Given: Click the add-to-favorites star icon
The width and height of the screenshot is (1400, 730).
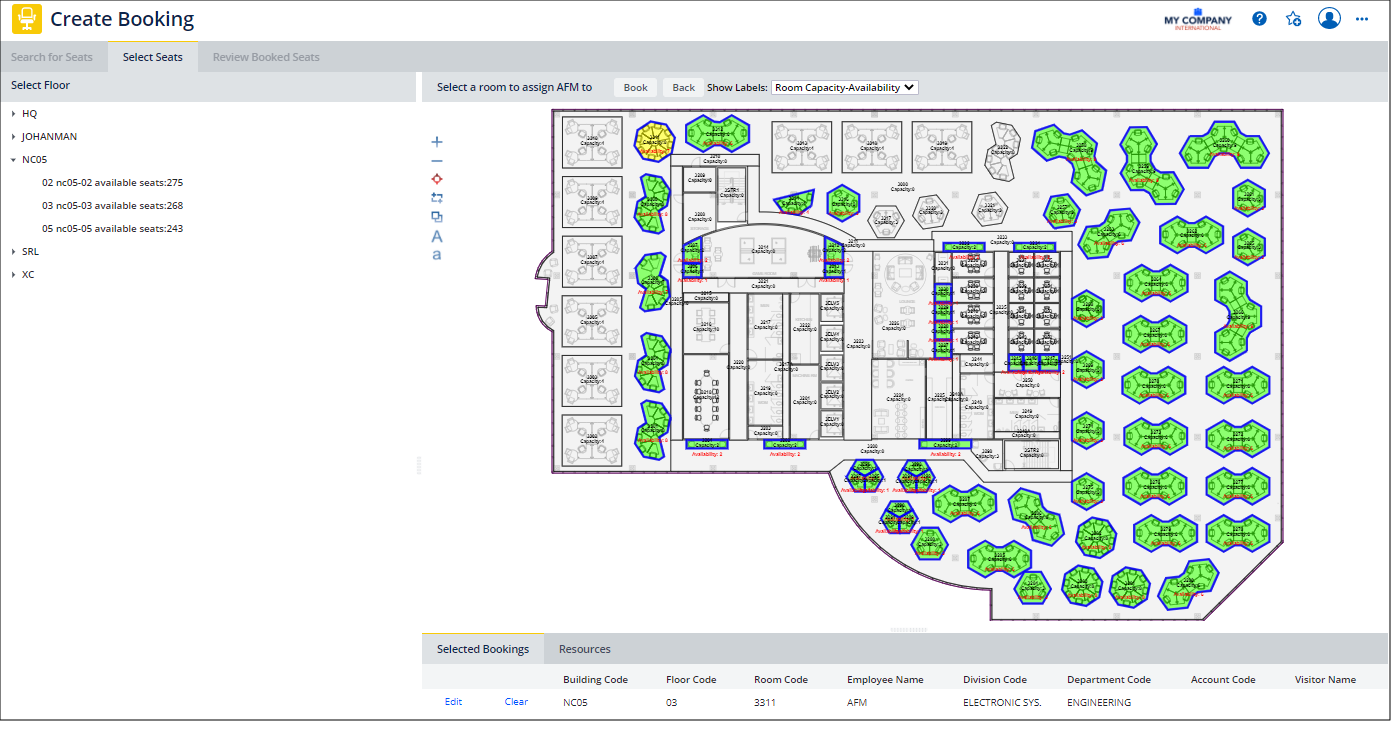Looking at the screenshot, I should [1293, 18].
